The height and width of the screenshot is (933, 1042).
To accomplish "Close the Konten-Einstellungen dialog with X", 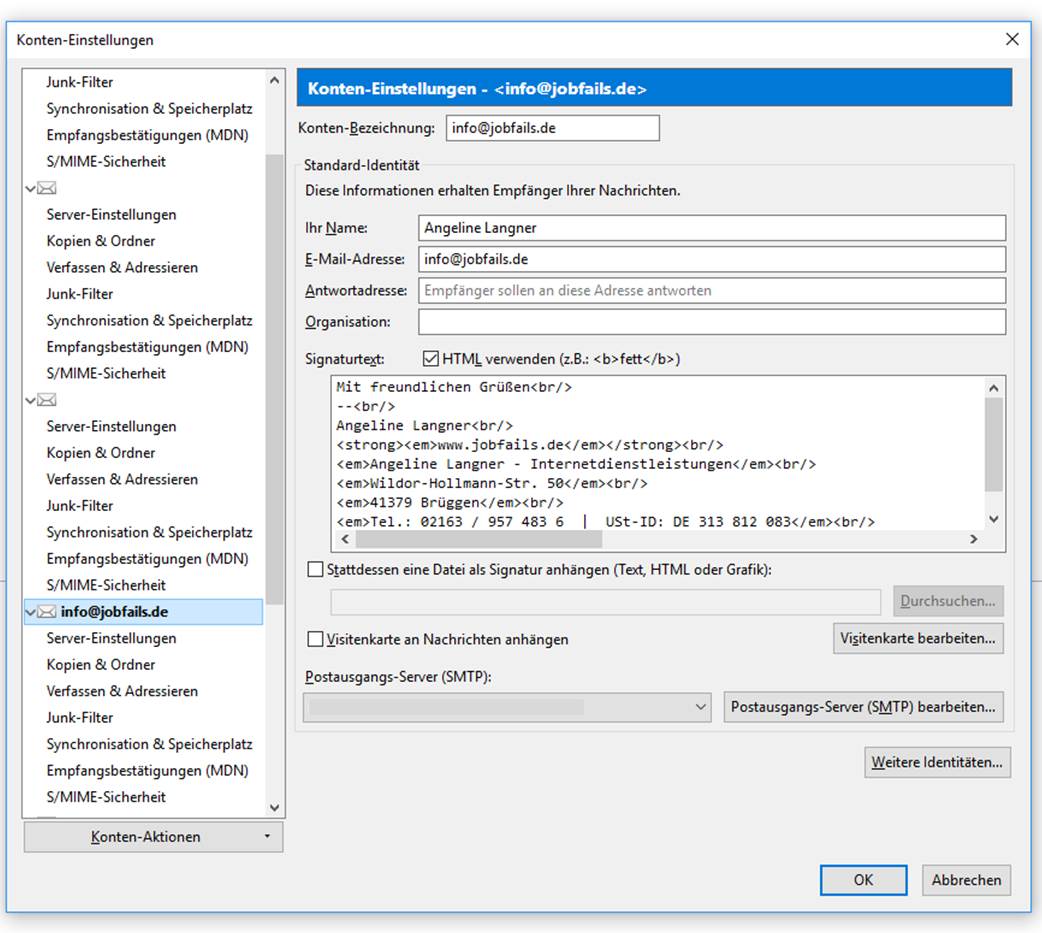I will click(x=1012, y=39).
